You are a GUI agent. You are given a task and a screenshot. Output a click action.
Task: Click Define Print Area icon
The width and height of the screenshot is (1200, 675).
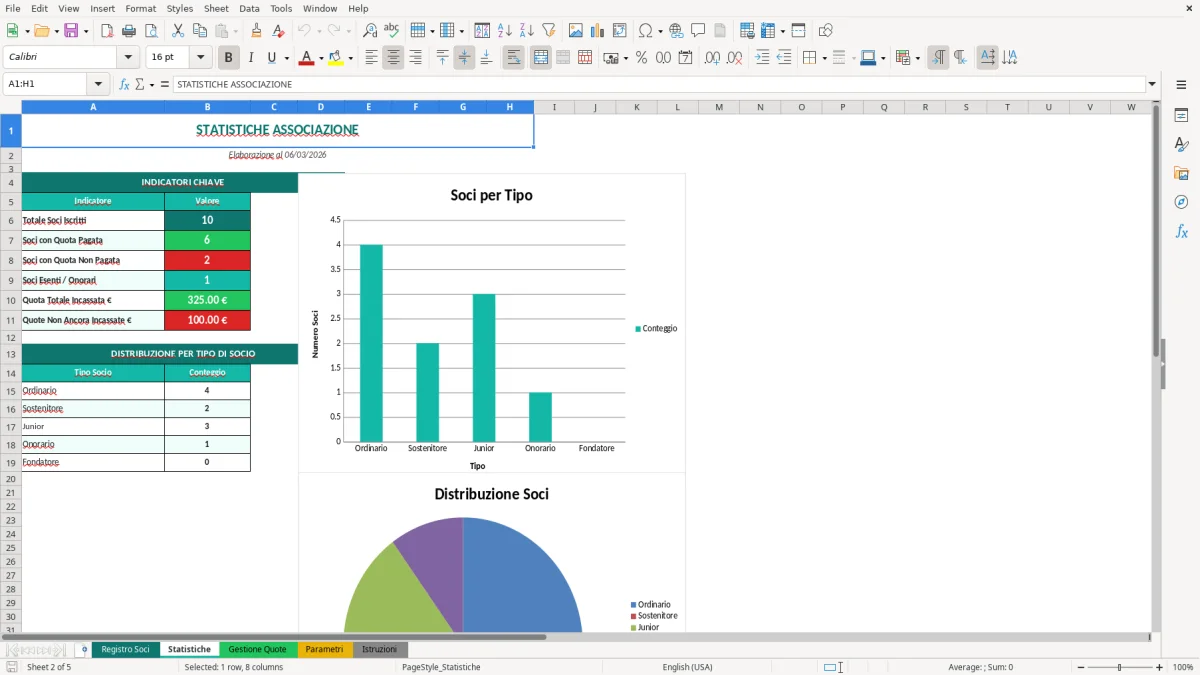tap(747, 31)
